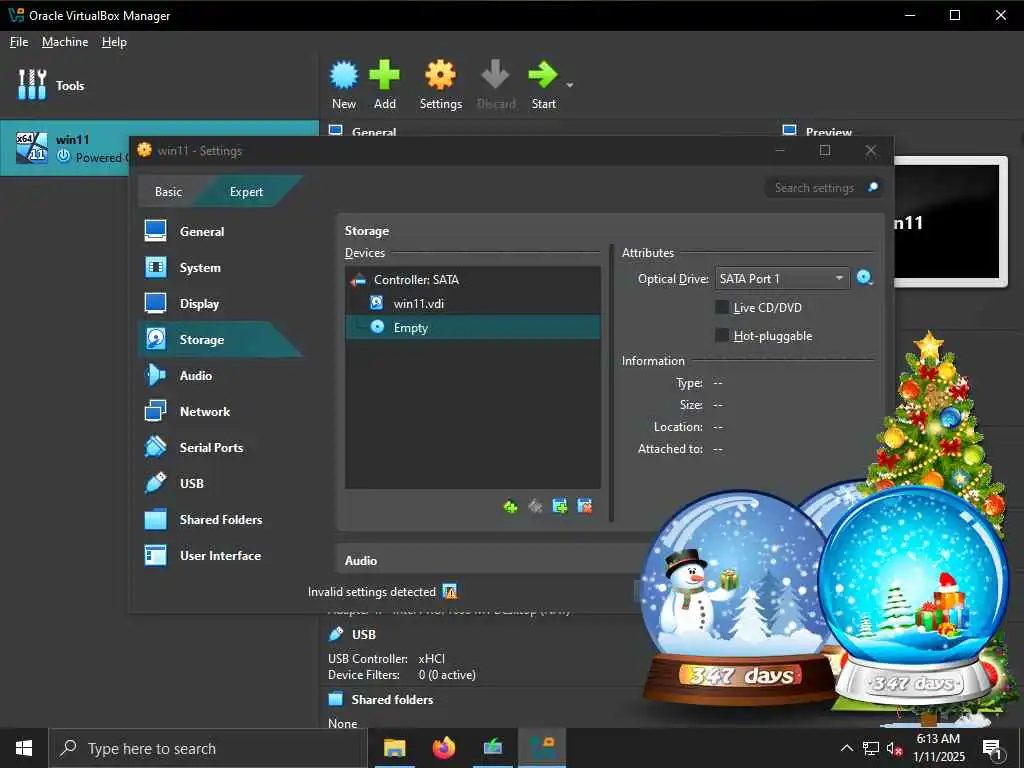Open the Tools section in VirtualBox Manager
The height and width of the screenshot is (768, 1024).
click(x=51, y=86)
